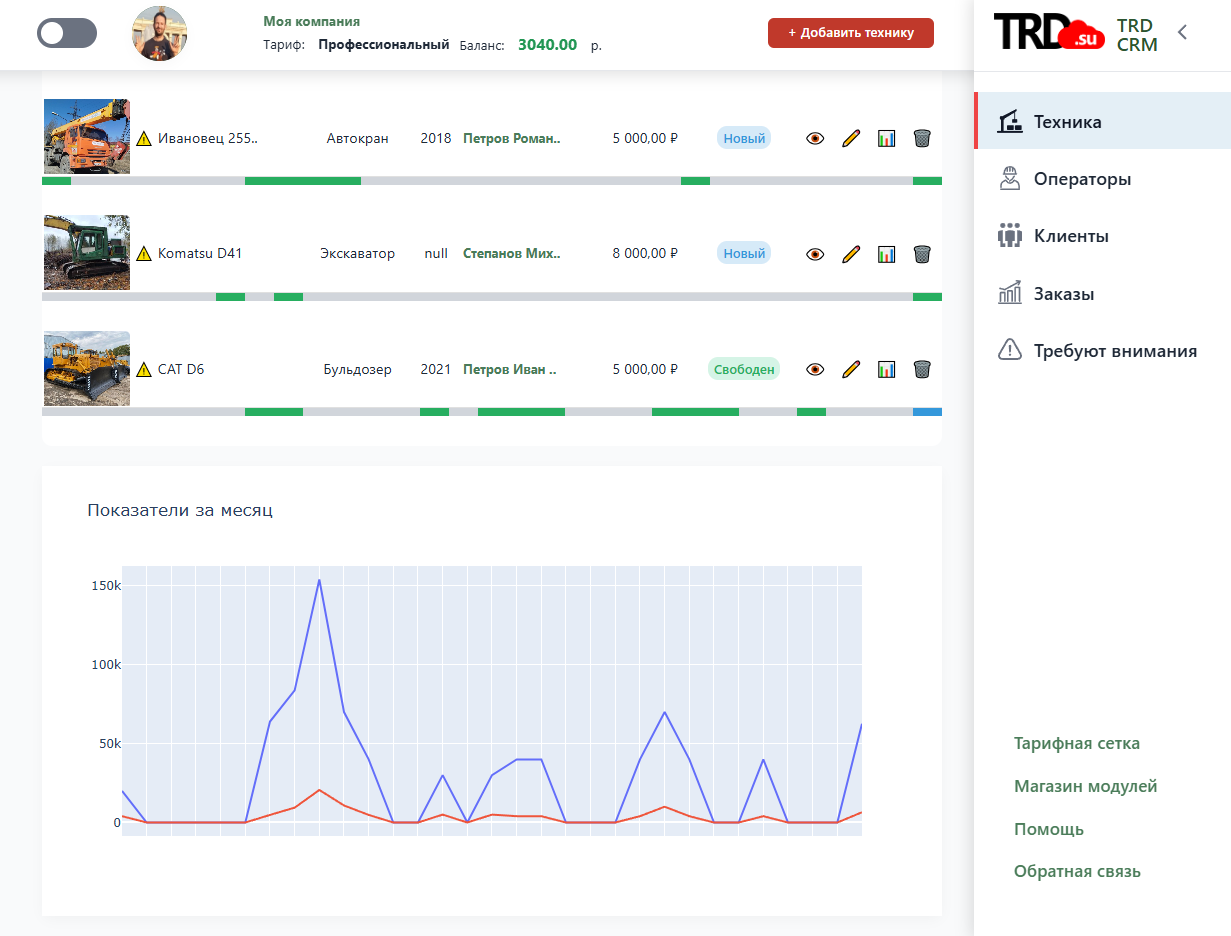Click the Свободен status badge for CAT D6

pyautogui.click(x=744, y=369)
